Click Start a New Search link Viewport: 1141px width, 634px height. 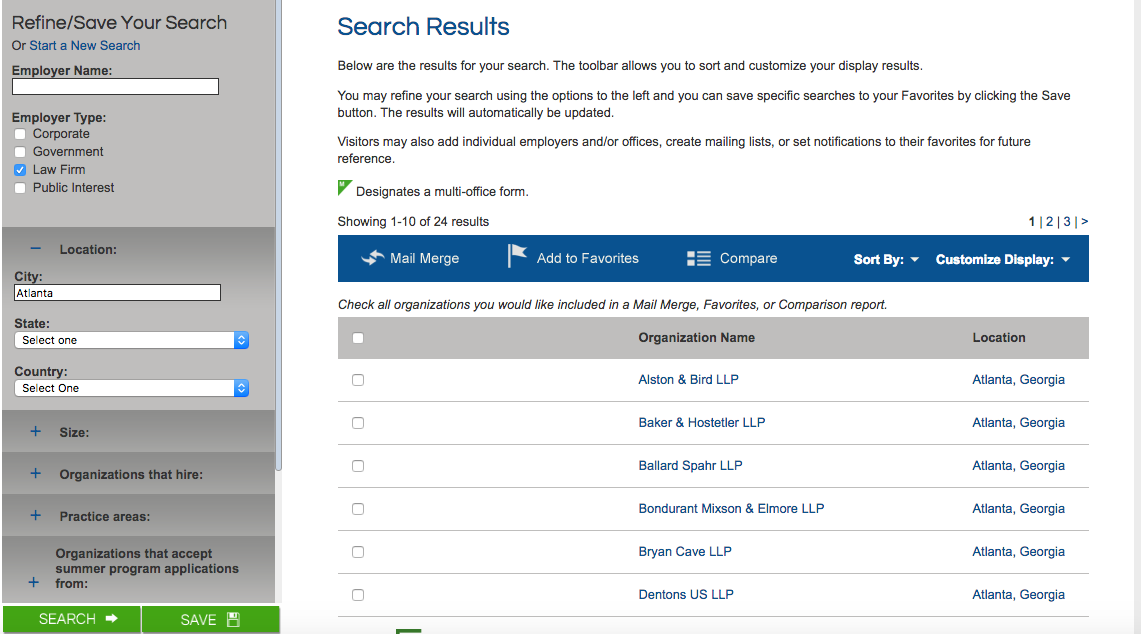(x=84, y=45)
